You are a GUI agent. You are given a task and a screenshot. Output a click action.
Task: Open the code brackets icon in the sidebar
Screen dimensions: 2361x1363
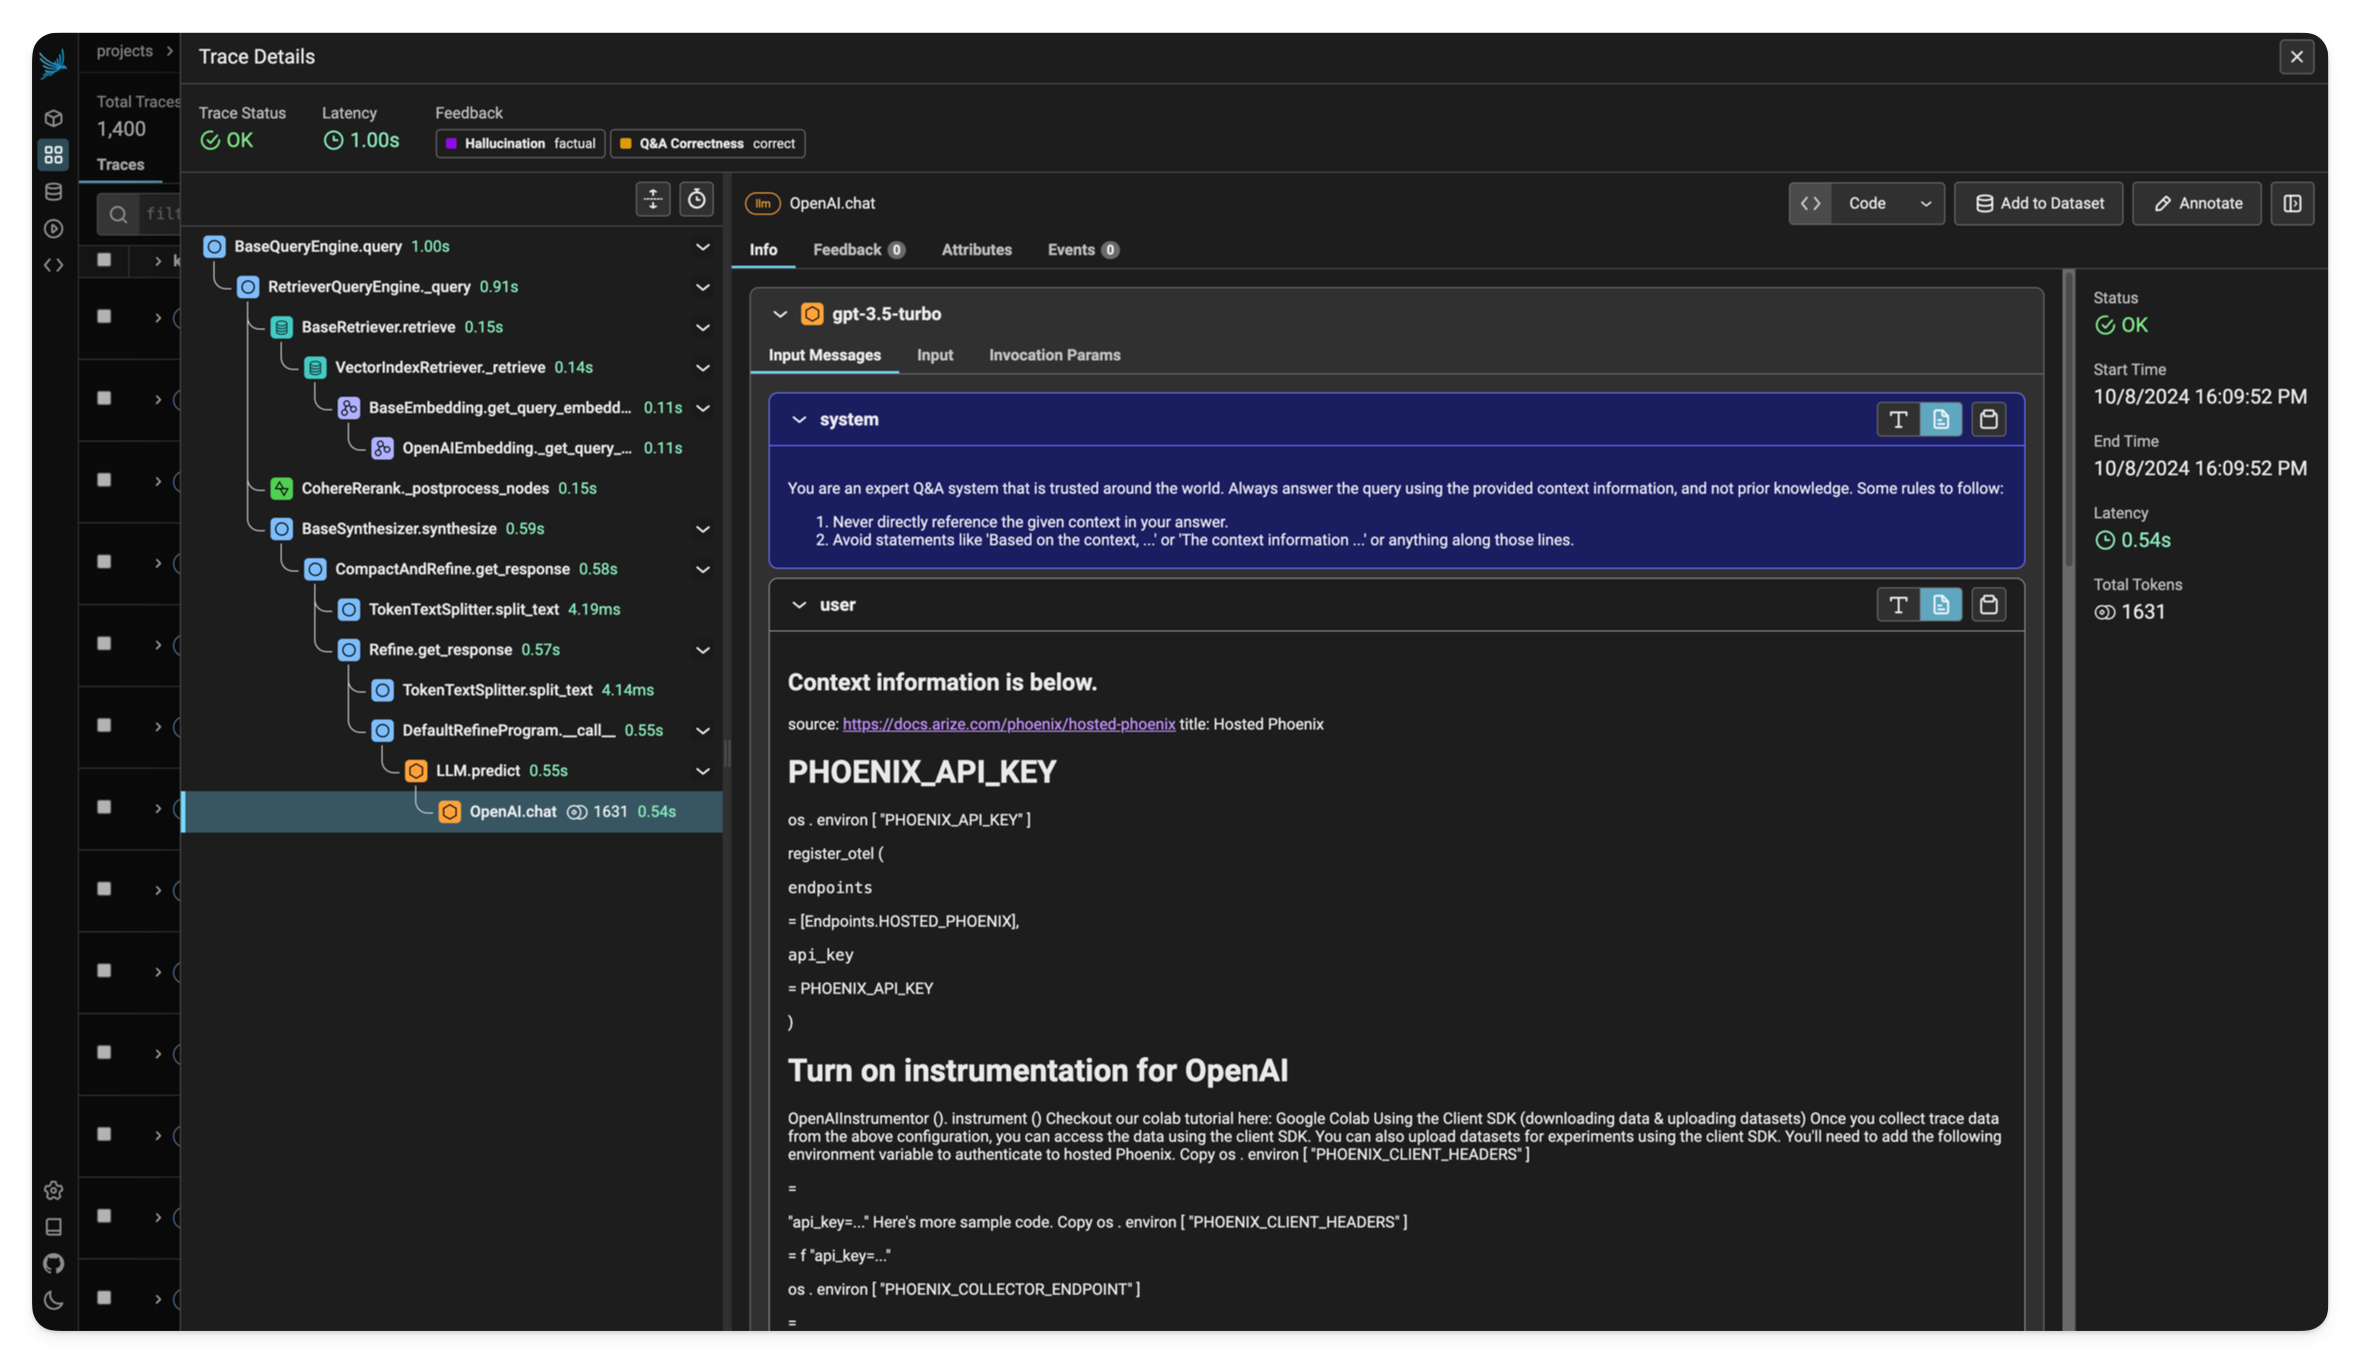click(x=53, y=264)
